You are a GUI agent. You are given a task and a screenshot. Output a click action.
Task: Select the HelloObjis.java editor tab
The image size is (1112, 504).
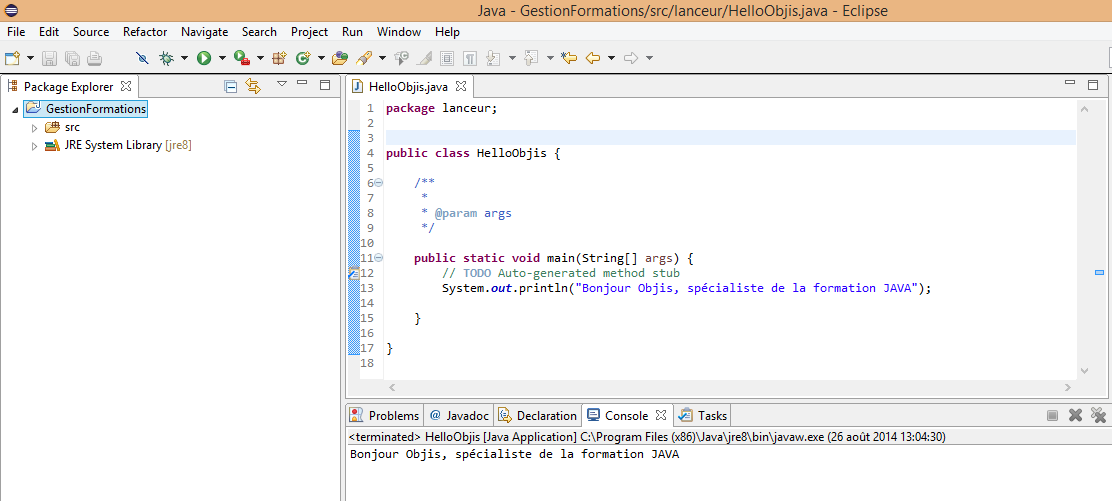(408, 86)
